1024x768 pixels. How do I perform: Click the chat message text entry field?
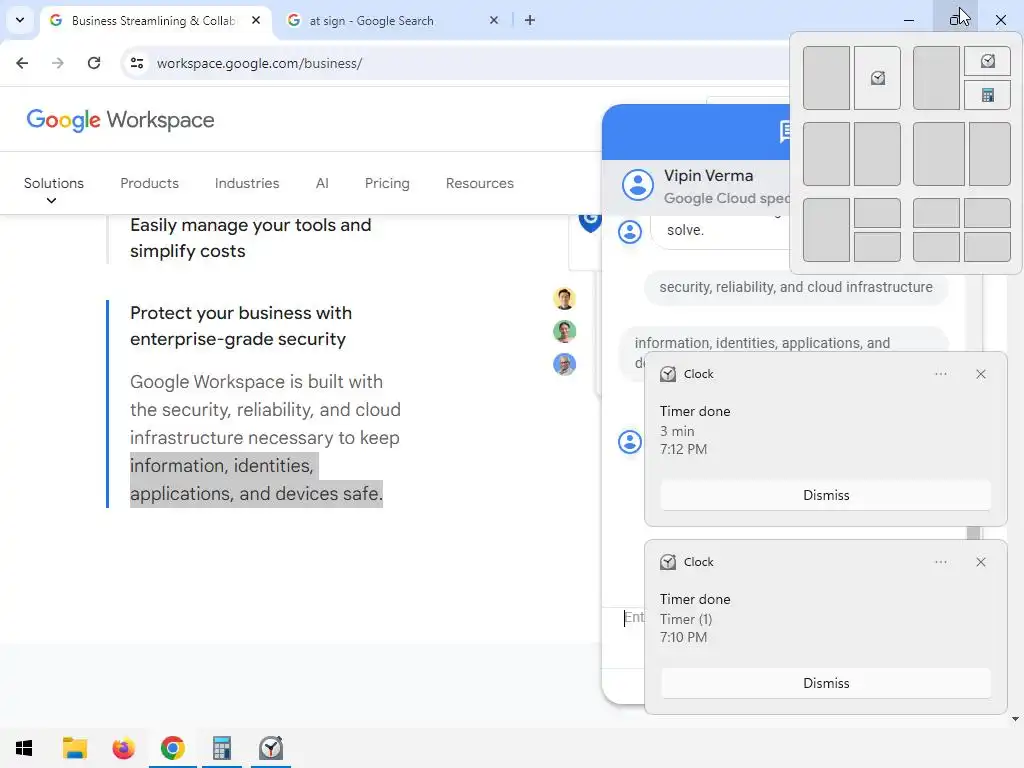[x=633, y=618]
